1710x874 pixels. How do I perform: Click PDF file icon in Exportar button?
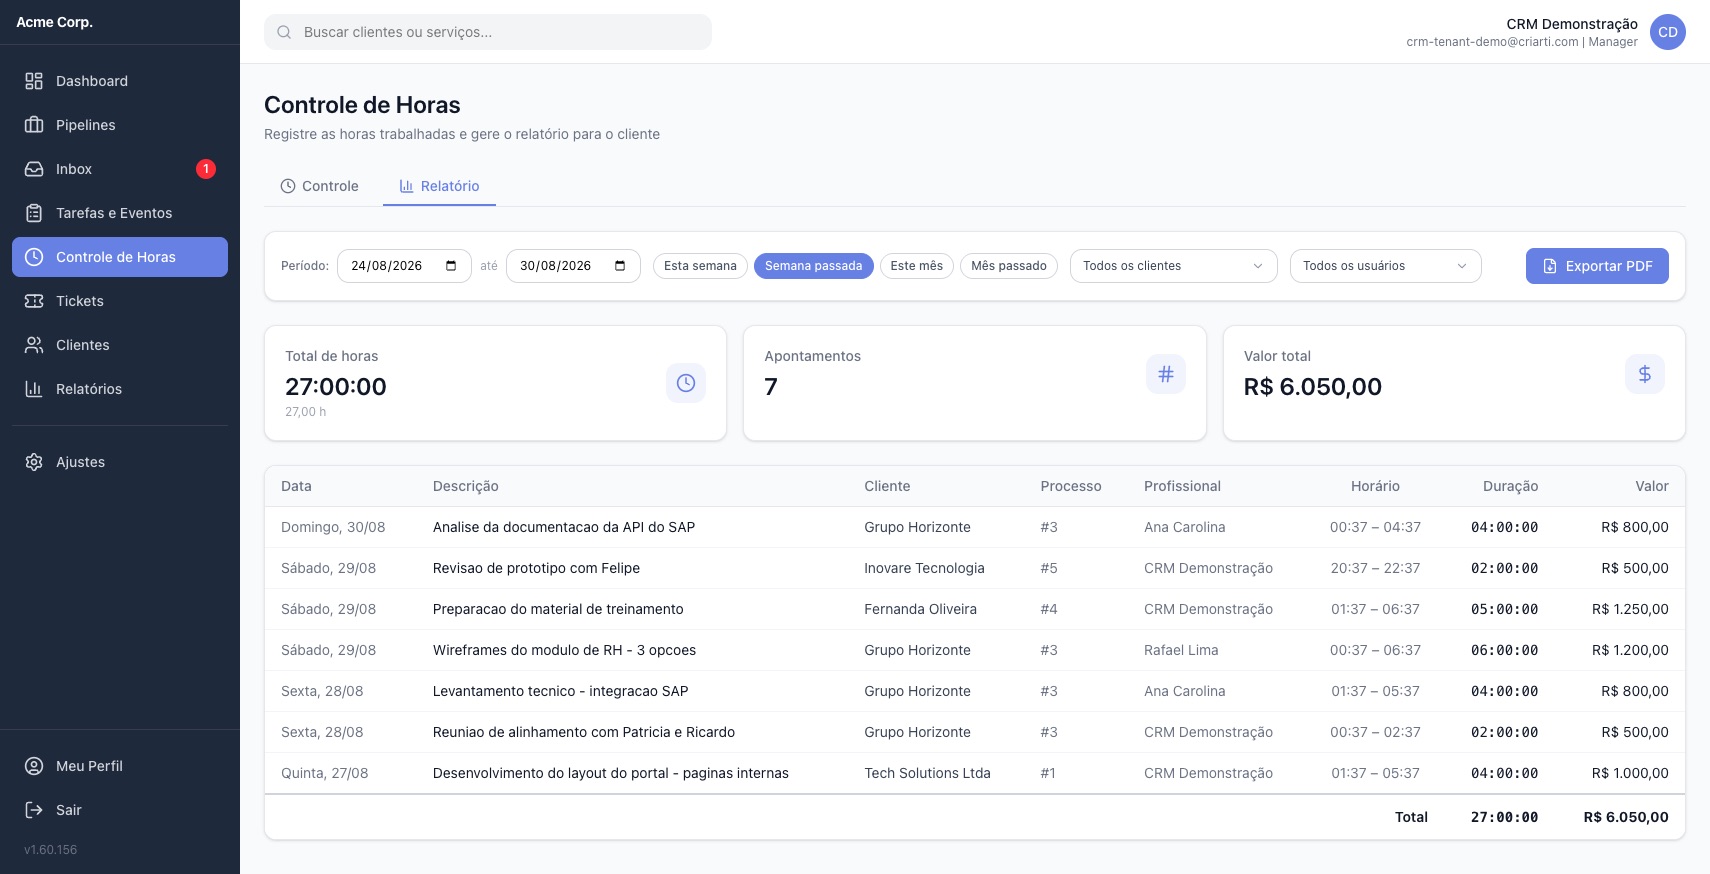click(1550, 266)
